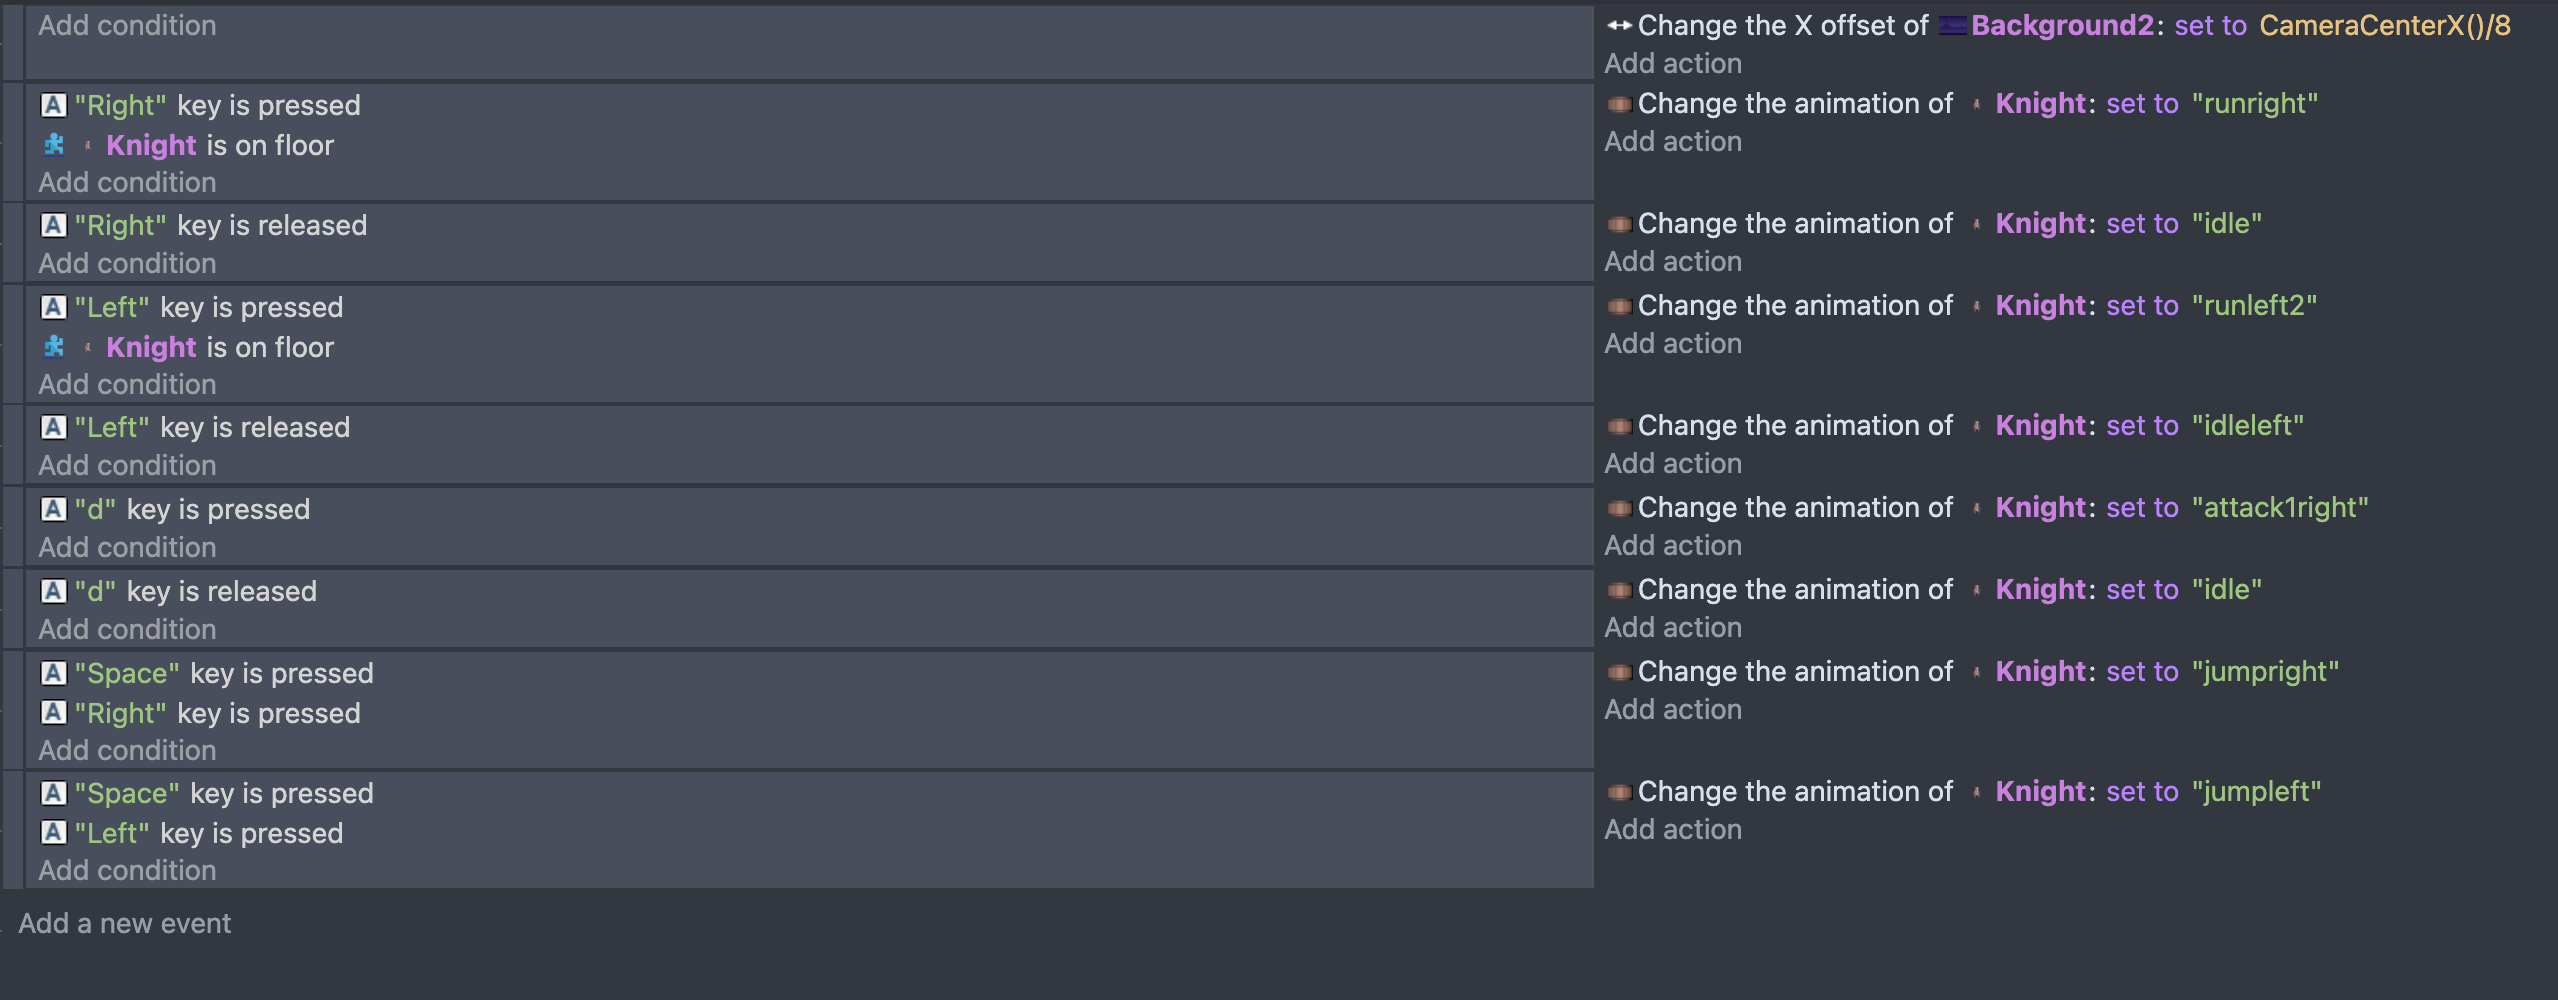Edit the CameraCenterX()/8 expression

coord(2385,25)
